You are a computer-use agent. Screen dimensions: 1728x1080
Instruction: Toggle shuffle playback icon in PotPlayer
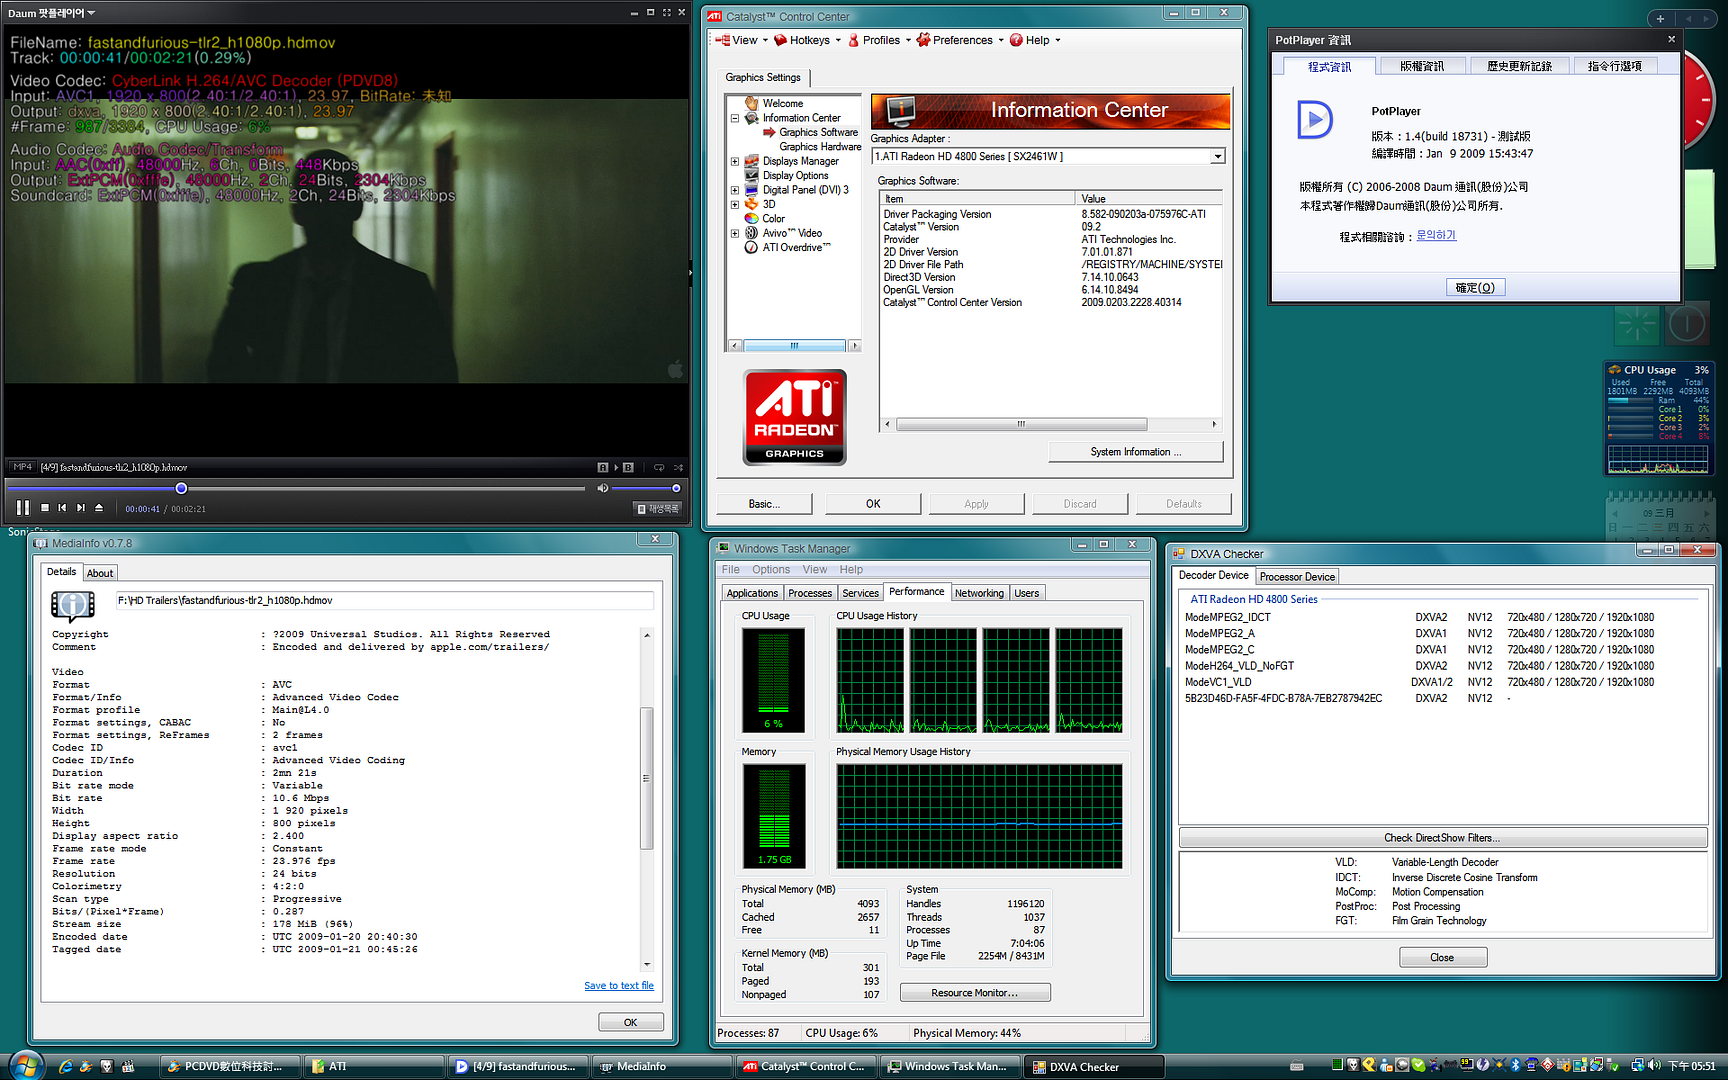tap(678, 467)
